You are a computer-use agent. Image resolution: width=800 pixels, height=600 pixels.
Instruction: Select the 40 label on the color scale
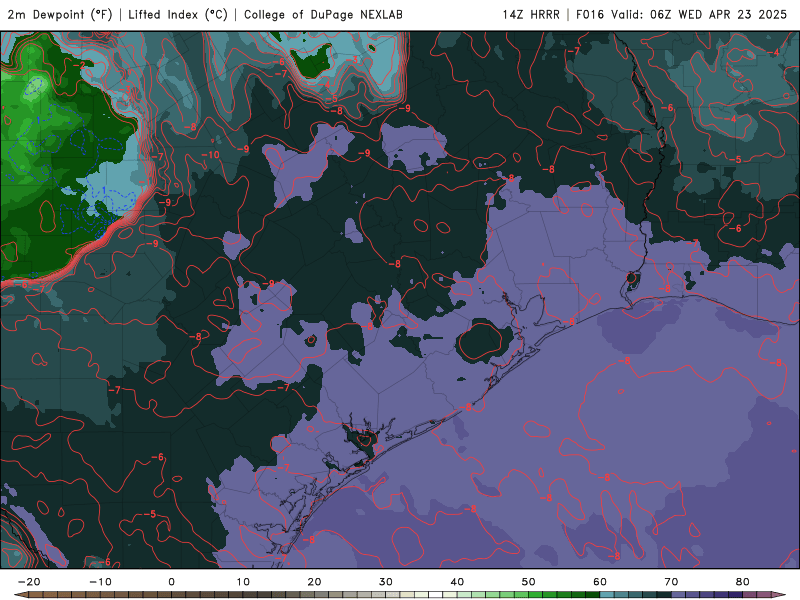[x=457, y=582]
